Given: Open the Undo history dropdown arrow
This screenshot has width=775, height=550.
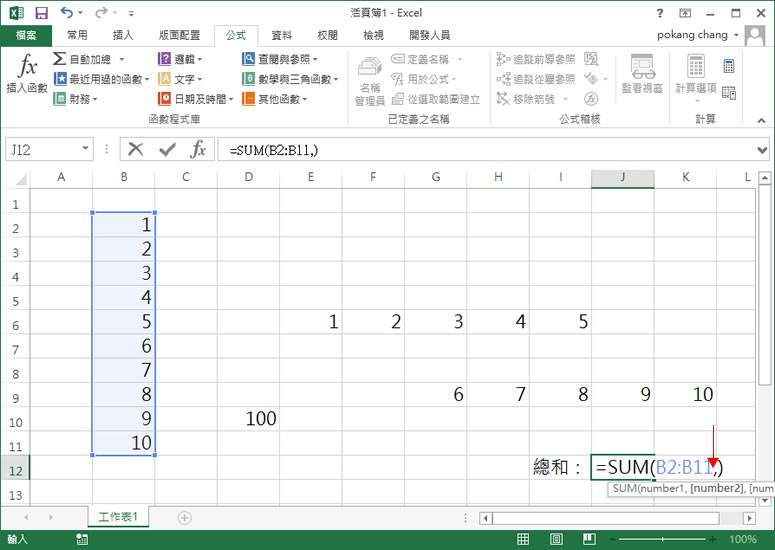Looking at the screenshot, I should click(x=81, y=13).
